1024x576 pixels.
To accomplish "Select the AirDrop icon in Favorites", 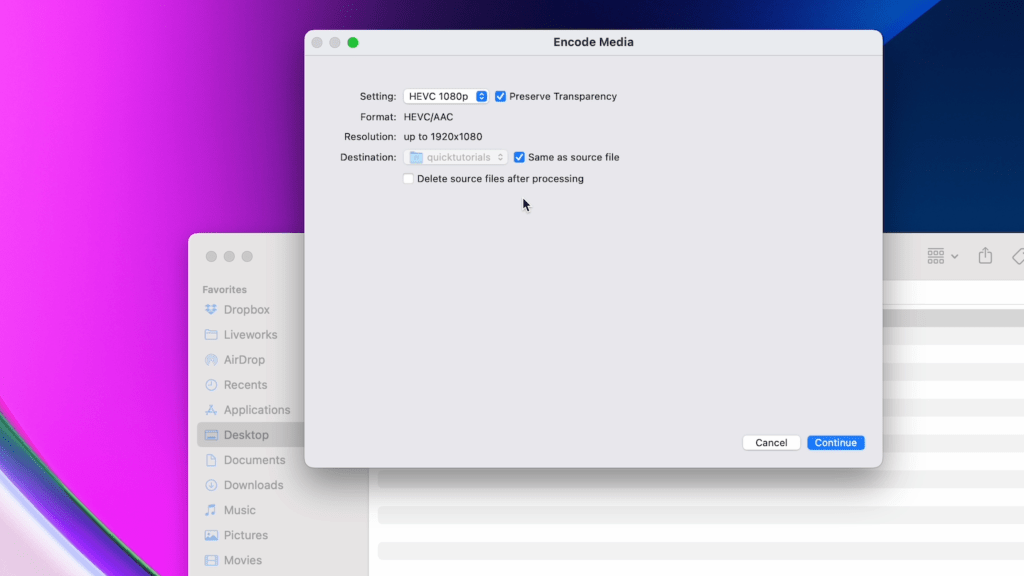I will (x=211, y=360).
